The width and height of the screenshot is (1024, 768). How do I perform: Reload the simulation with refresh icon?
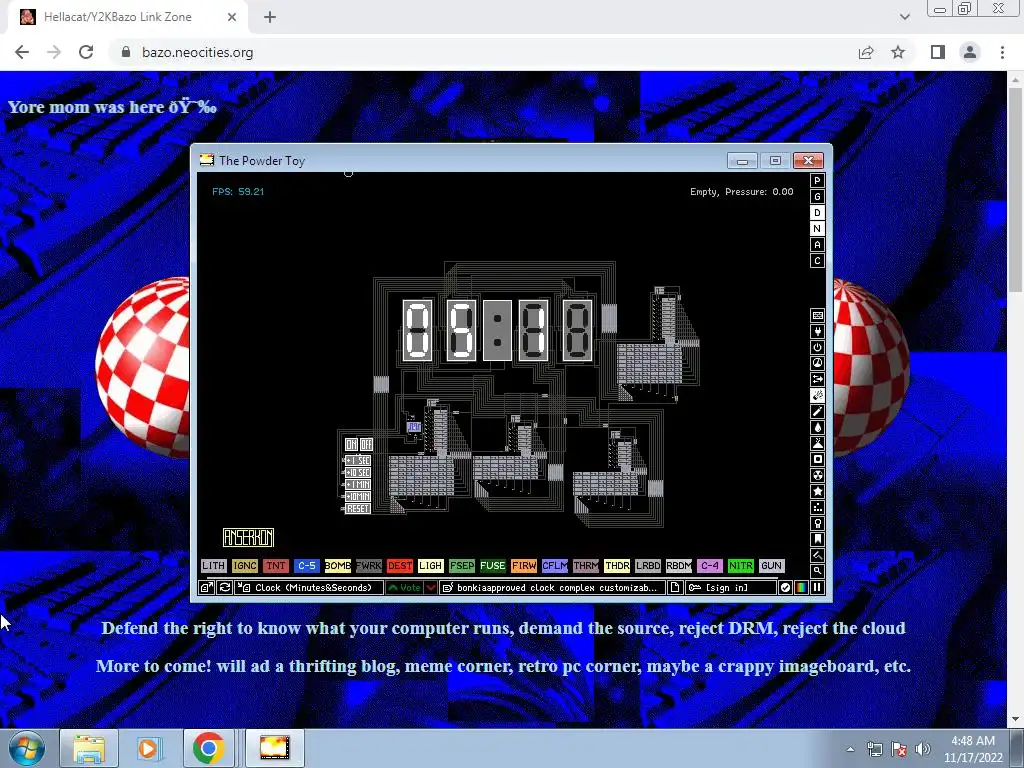tap(225, 588)
